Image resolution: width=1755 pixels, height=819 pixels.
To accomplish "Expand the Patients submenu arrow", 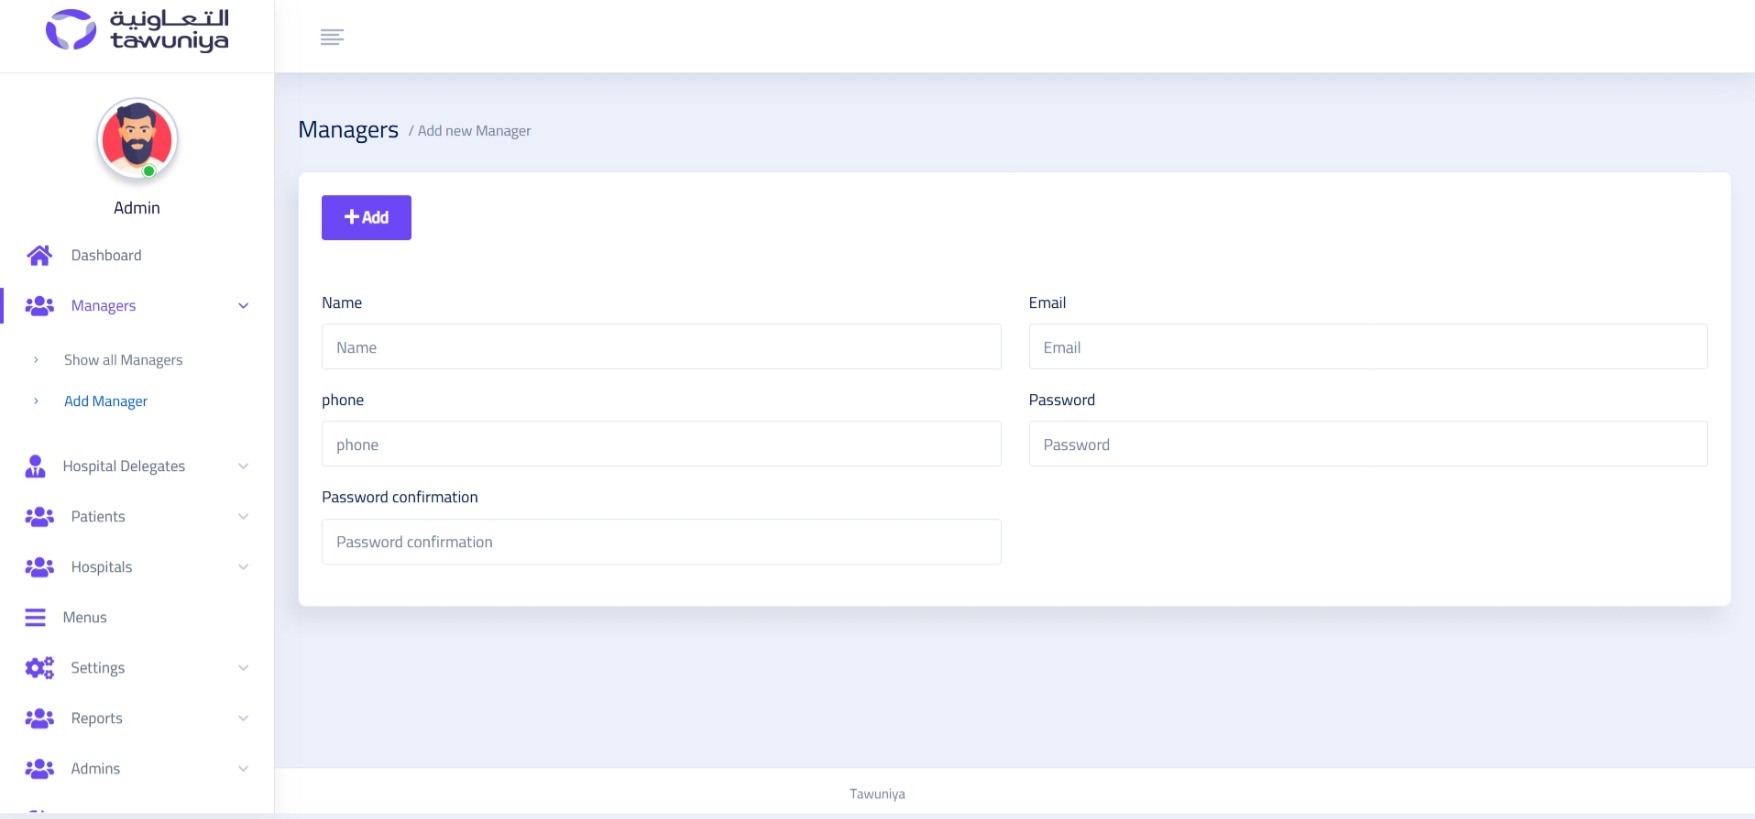I will tap(243, 517).
